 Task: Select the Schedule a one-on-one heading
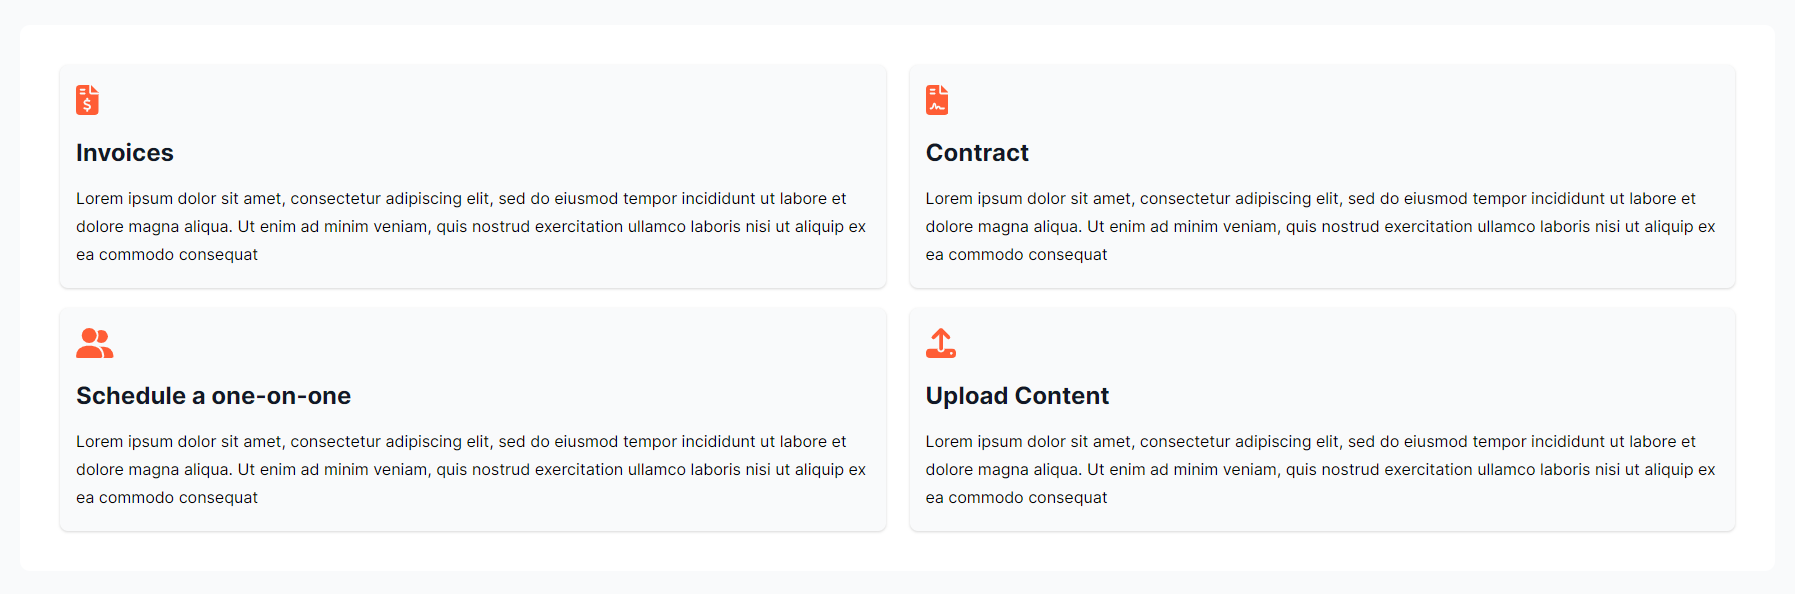tap(213, 396)
